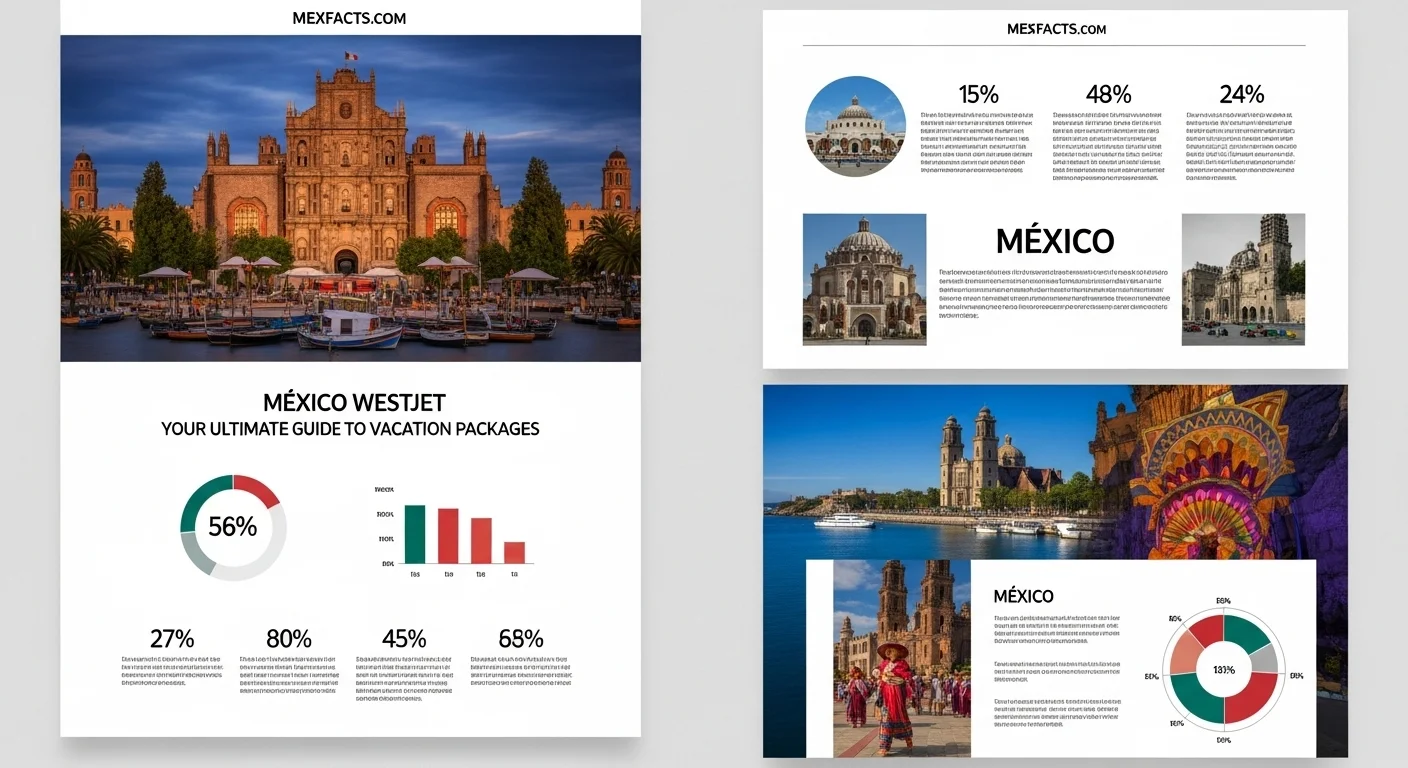Select the MÉXICO heading on bottom-right slide

coord(1024,596)
